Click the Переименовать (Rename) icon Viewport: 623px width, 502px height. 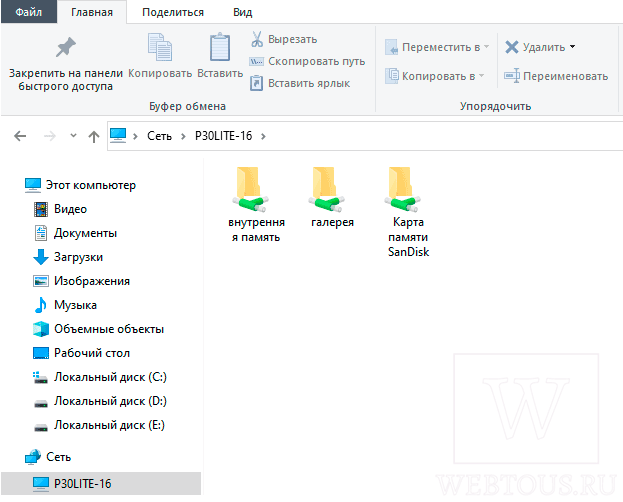(x=512, y=76)
